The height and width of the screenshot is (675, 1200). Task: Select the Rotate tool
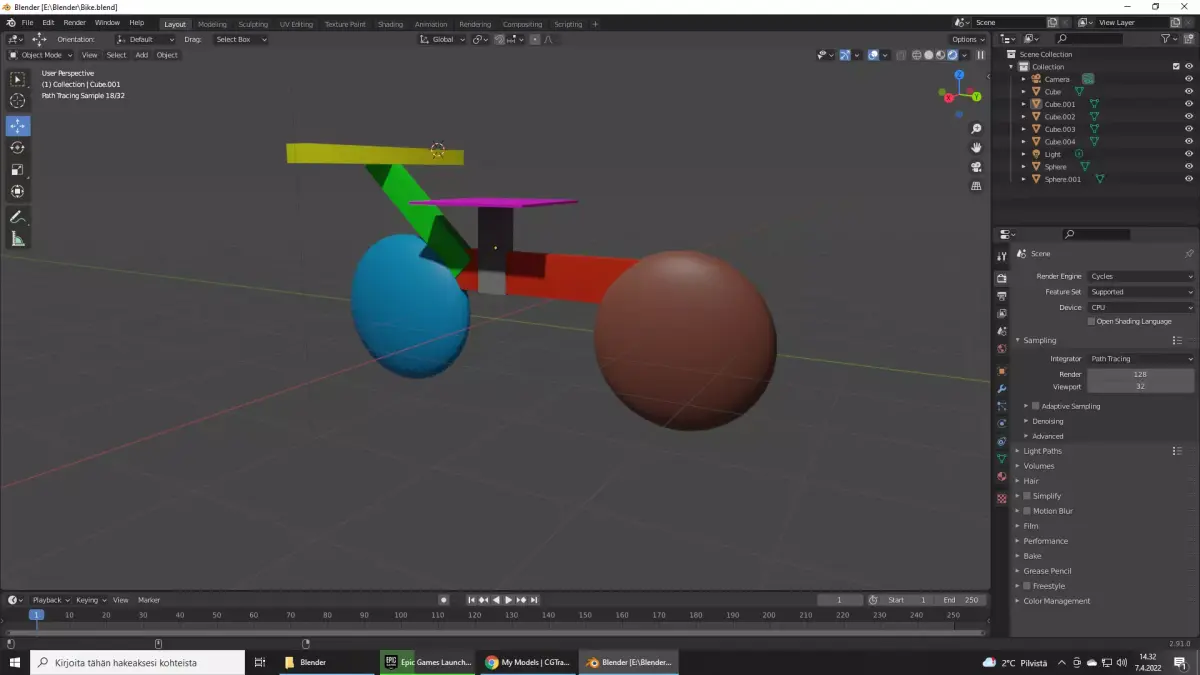pos(18,147)
